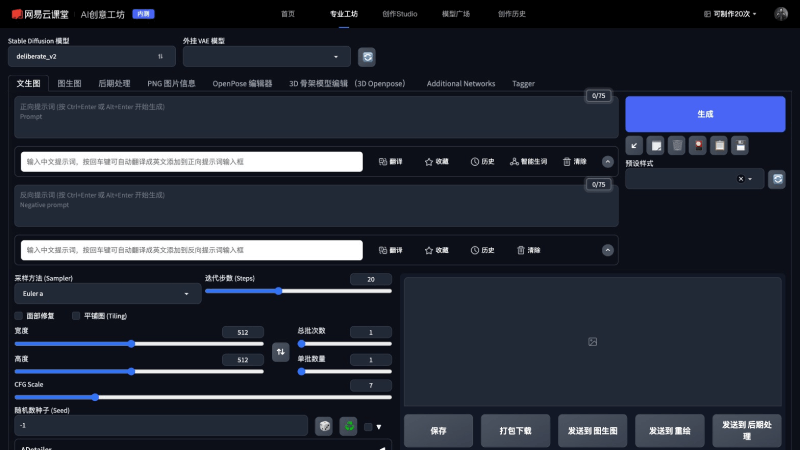Click the floppy disk save-style icon
Image resolution: width=800 pixels, height=450 pixels.
pos(739,146)
